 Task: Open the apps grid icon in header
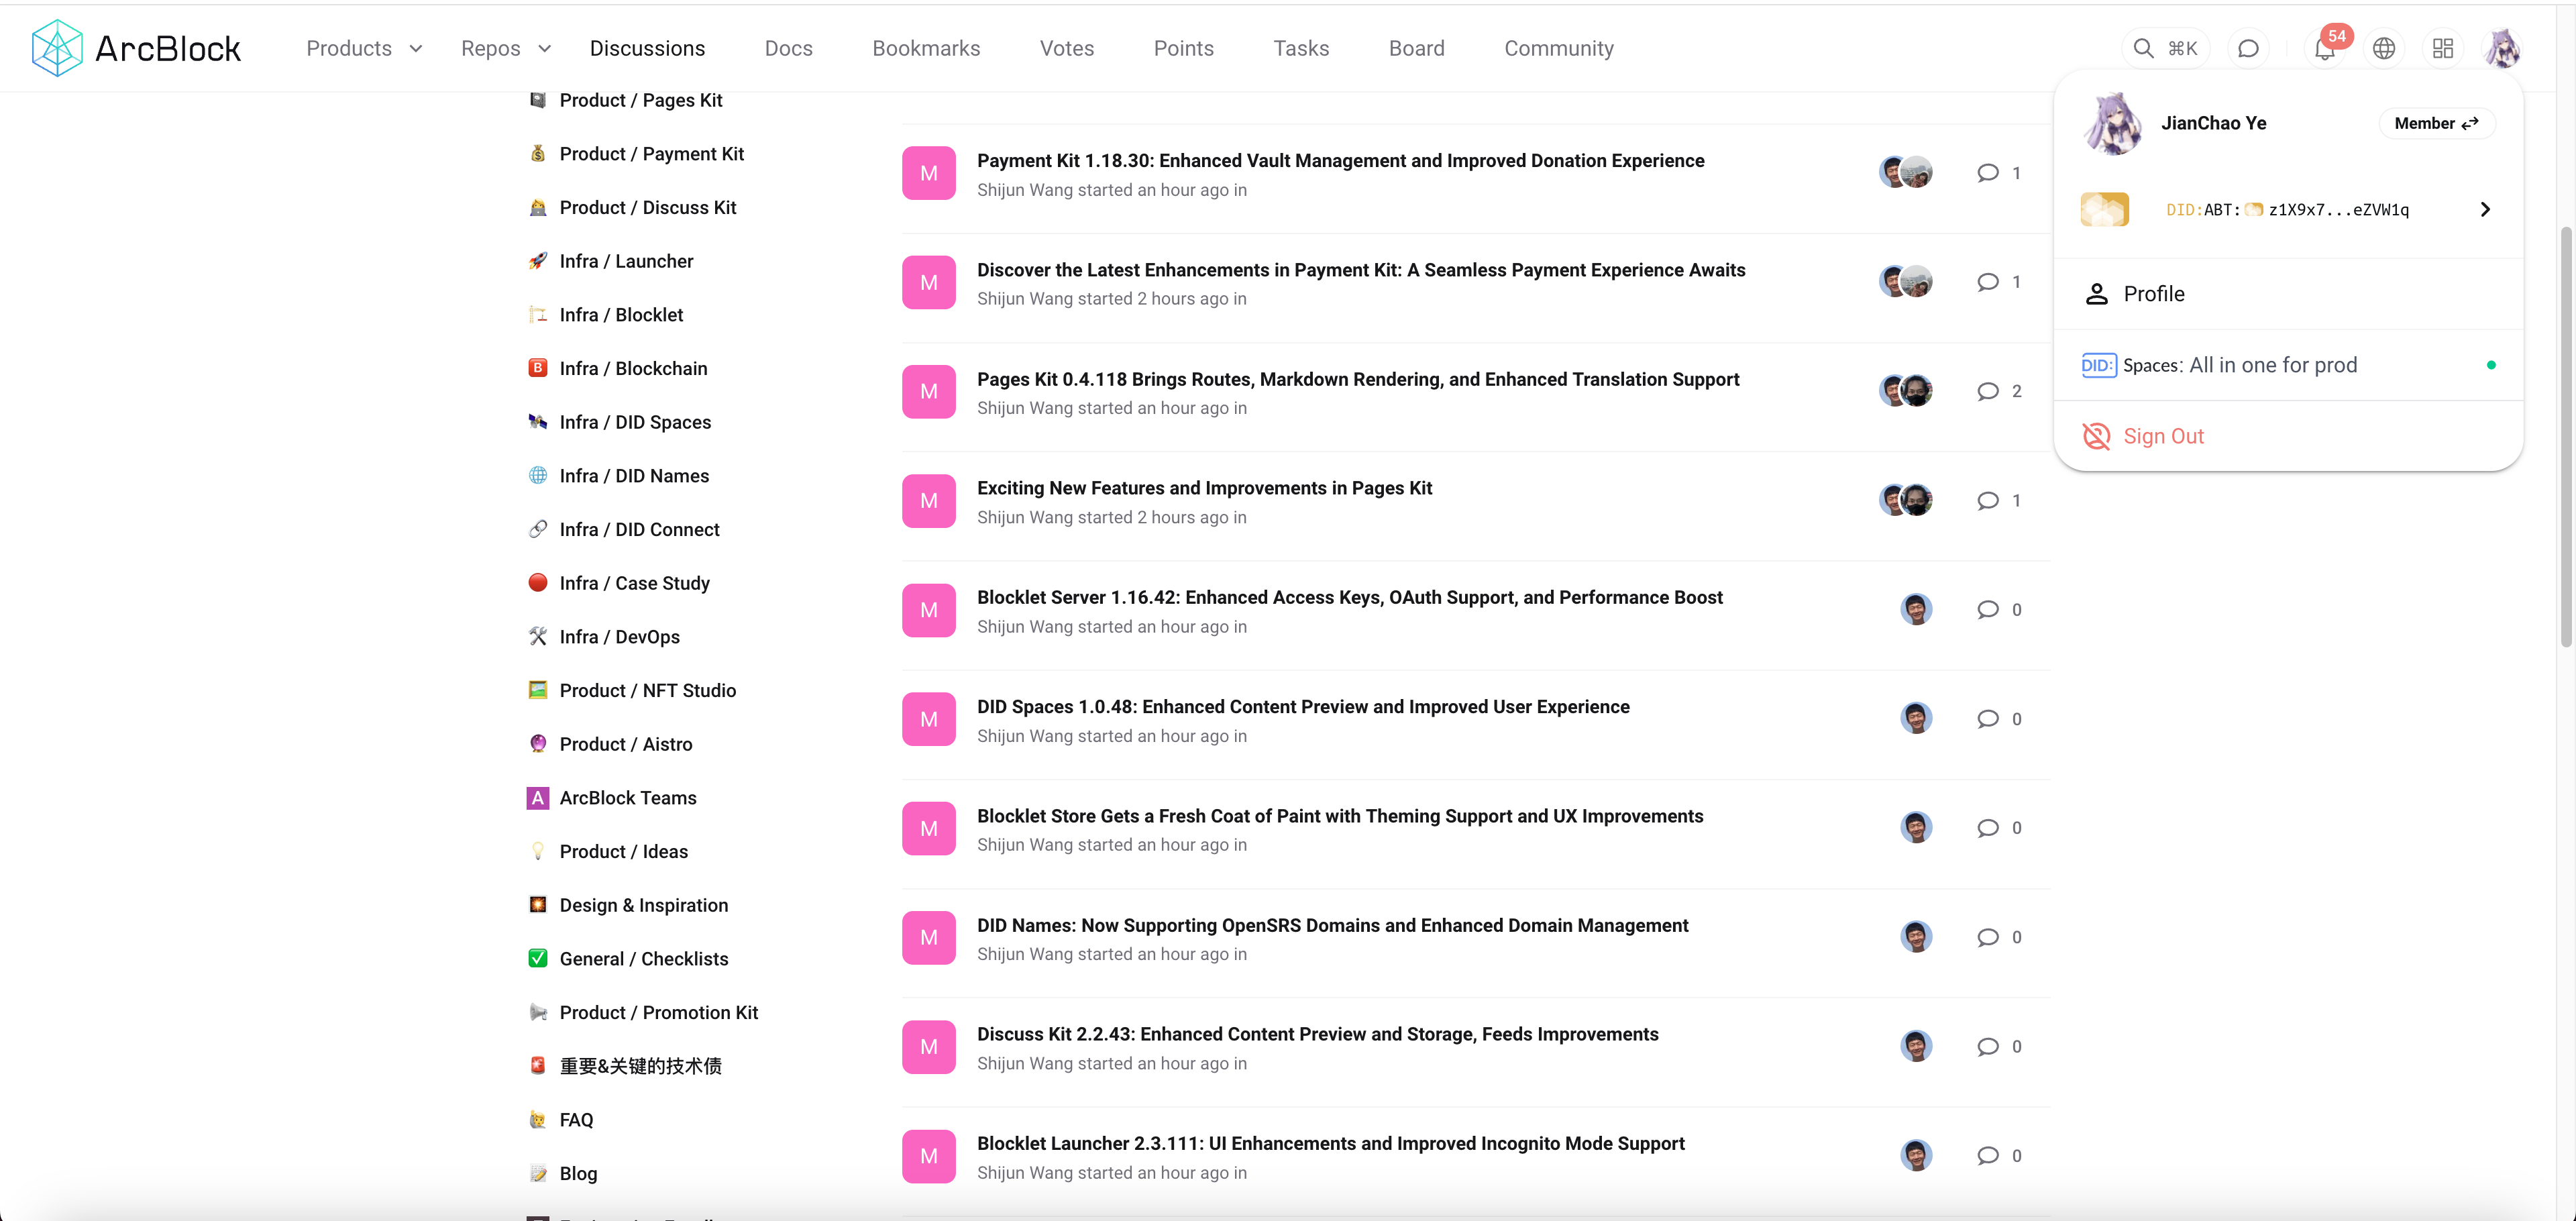coord(2443,49)
